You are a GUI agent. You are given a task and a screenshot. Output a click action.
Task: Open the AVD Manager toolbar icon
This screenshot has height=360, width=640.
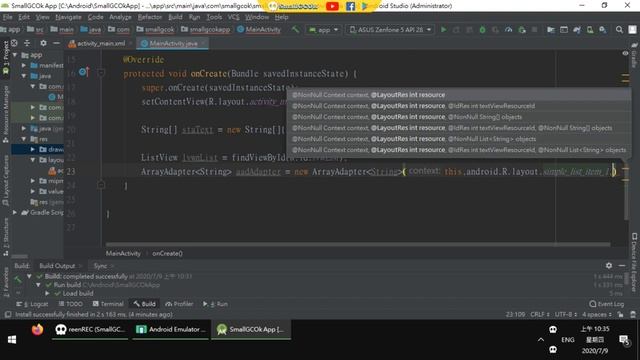pyautogui.click(x=590, y=29)
